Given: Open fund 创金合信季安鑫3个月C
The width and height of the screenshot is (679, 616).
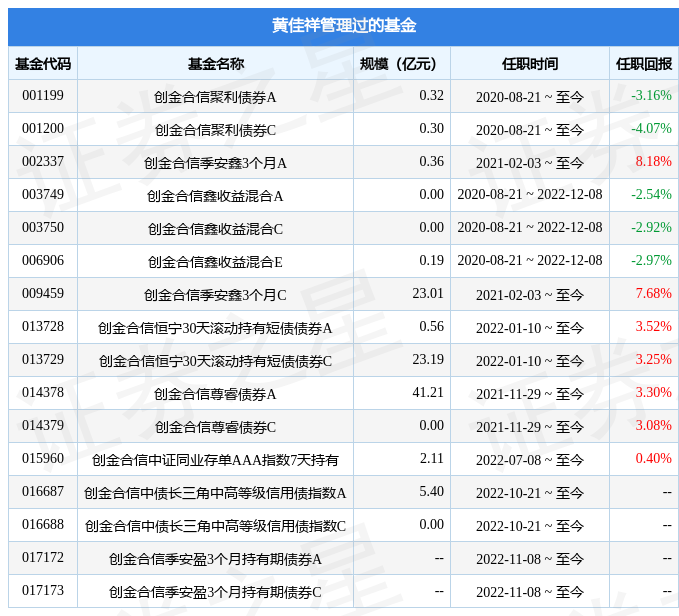Looking at the screenshot, I should tap(215, 294).
